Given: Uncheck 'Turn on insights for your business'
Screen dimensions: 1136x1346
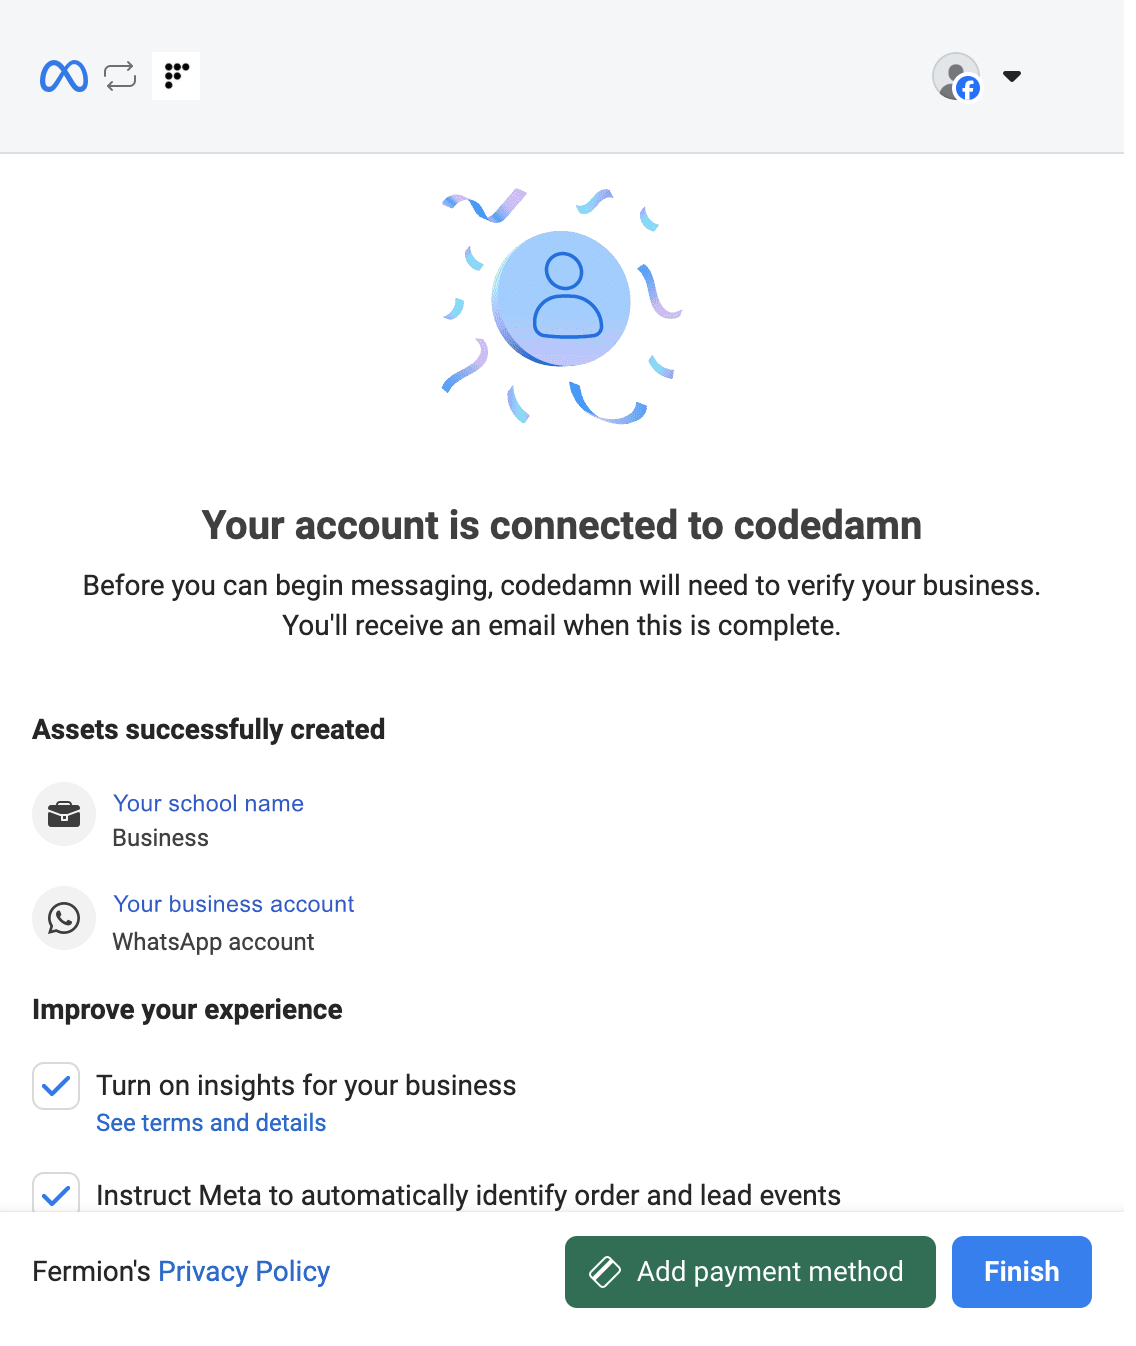Looking at the screenshot, I should (x=56, y=1086).
